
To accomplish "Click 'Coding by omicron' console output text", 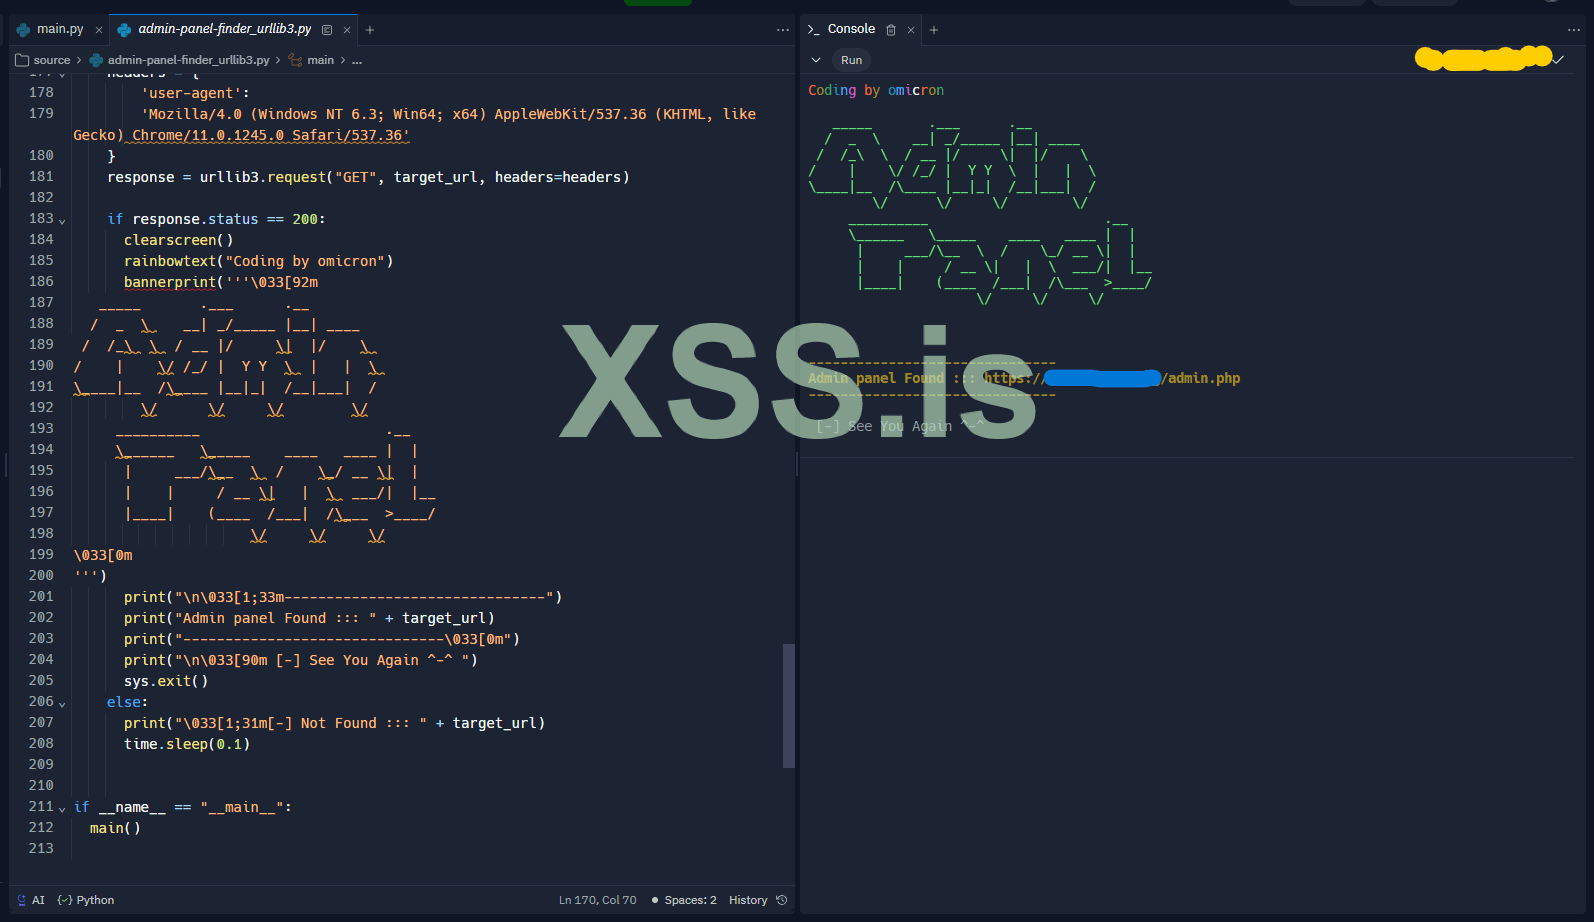I will click(x=876, y=90).
